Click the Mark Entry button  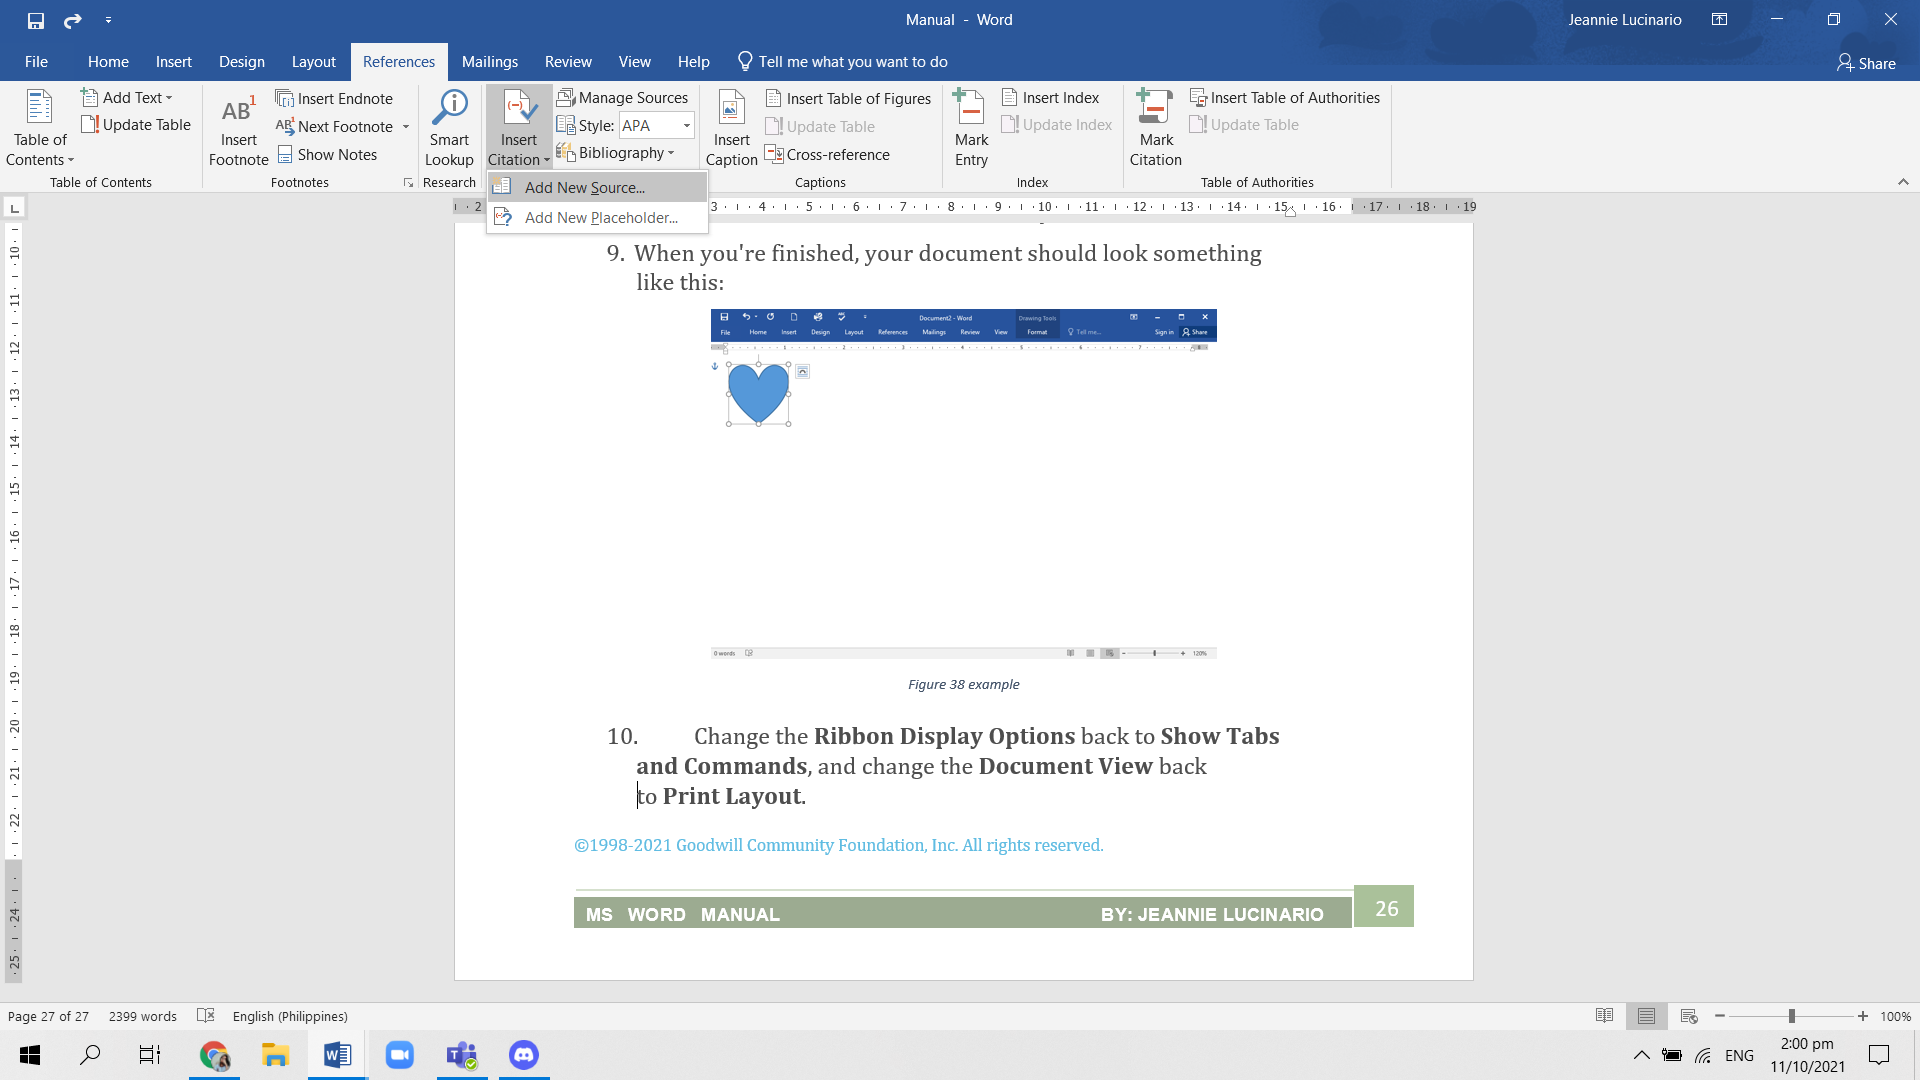coord(971,128)
